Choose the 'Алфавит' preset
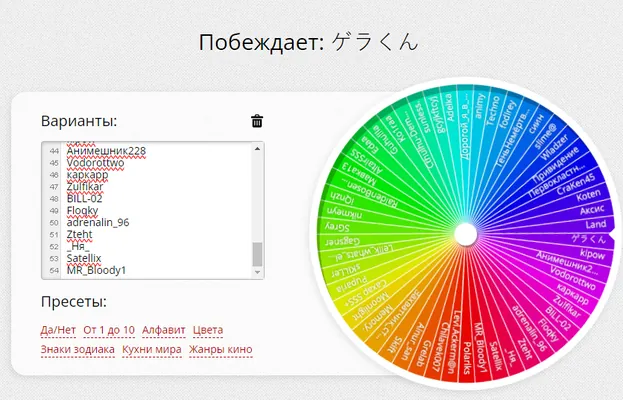623x400 pixels. pyautogui.click(x=164, y=330)
